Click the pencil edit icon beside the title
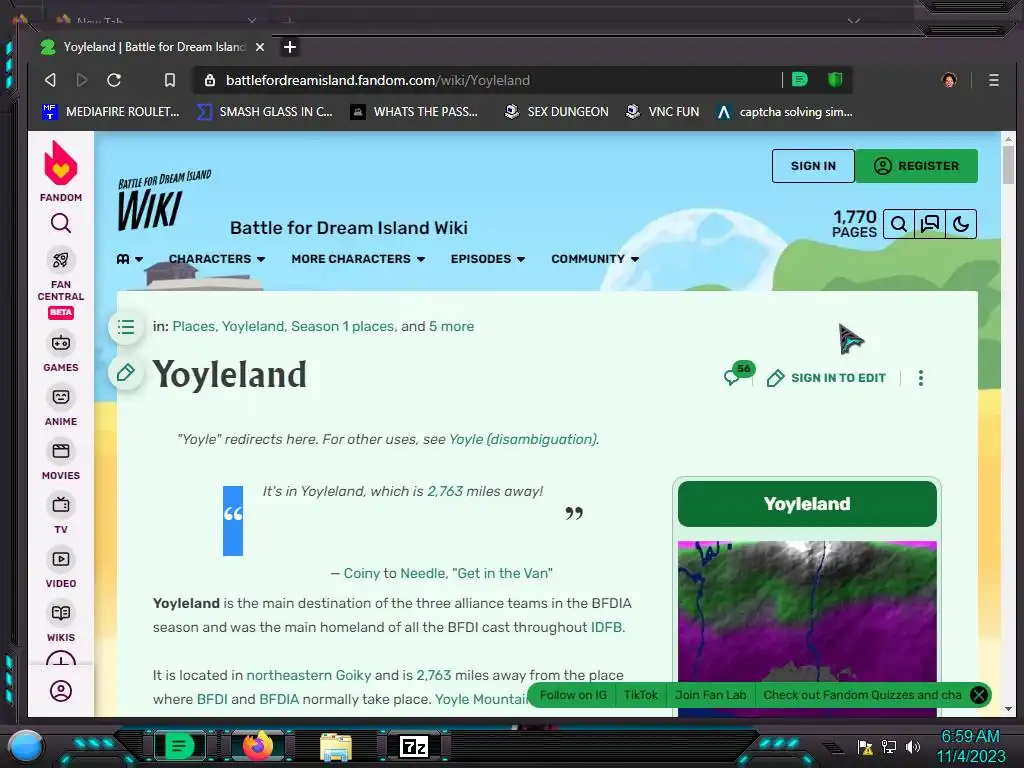 click(x=126, y=373)
